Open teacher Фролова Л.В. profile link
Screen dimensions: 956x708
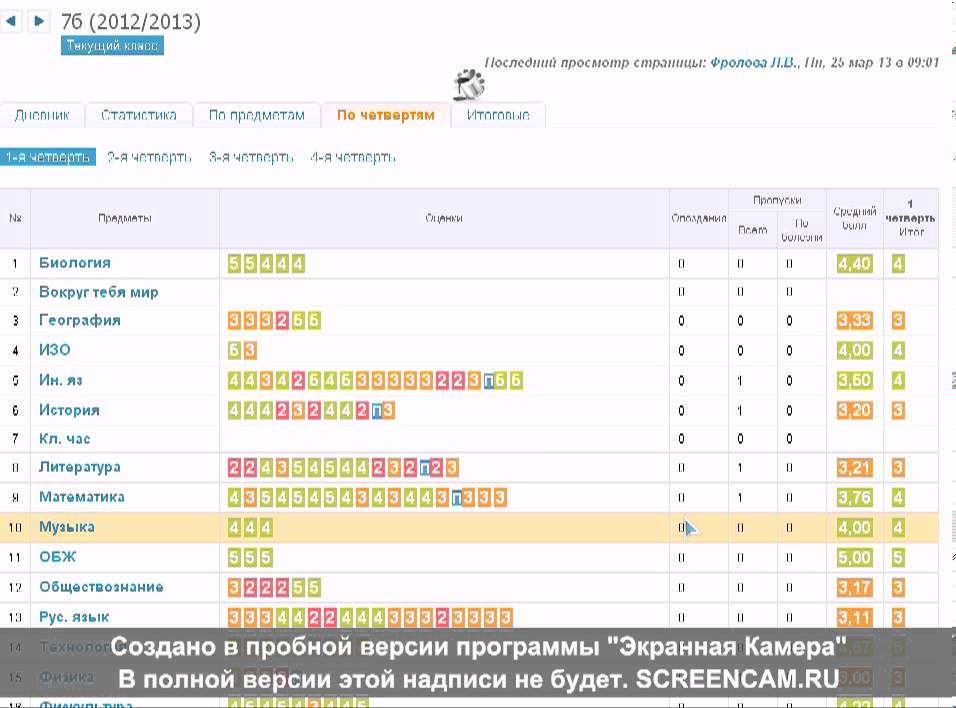tap(753, 62)
